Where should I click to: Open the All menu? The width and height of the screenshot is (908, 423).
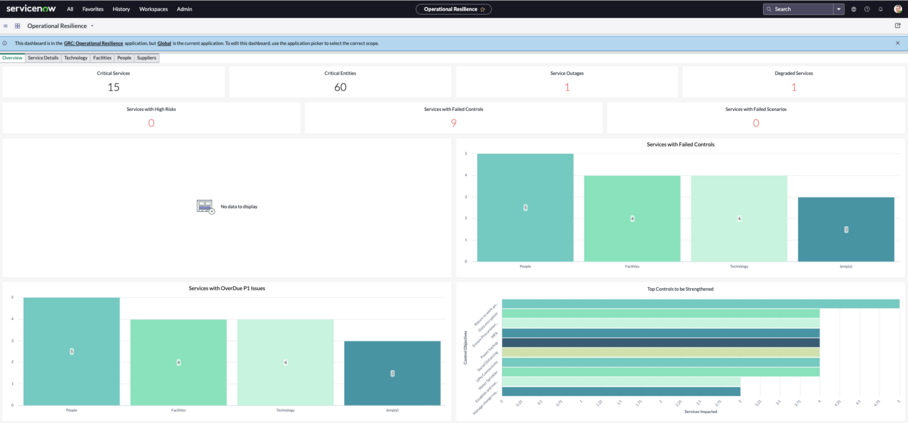70,9
